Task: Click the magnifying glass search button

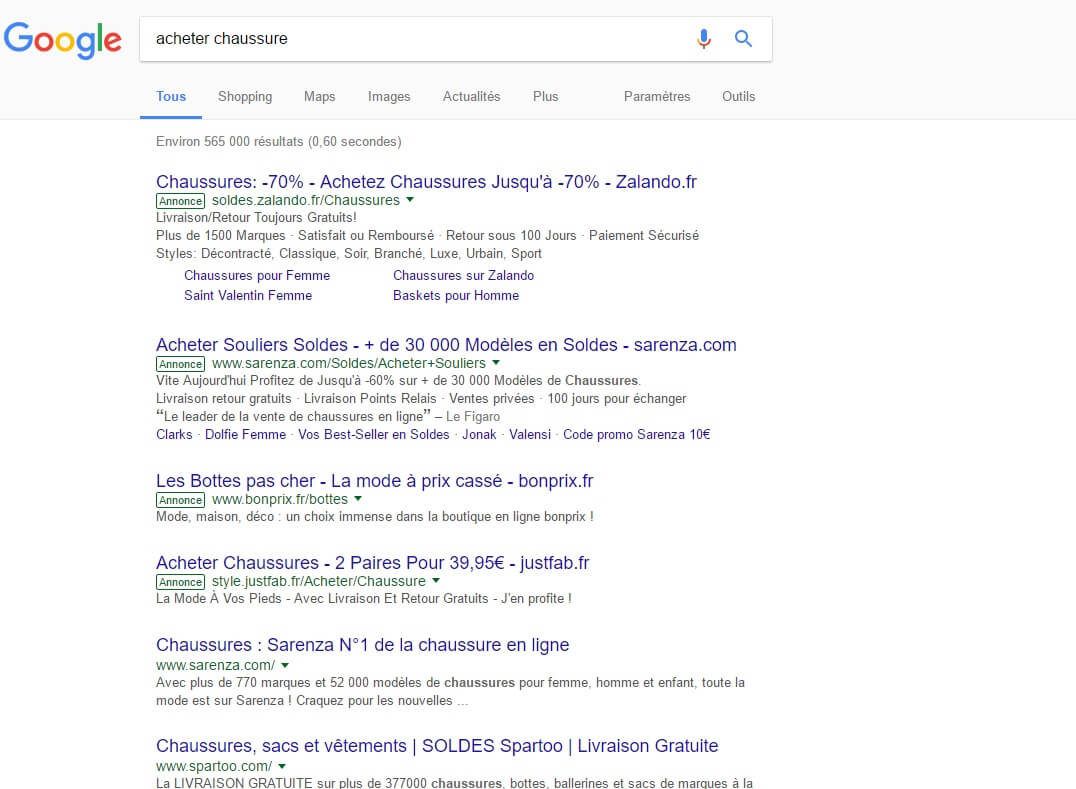Action: click(743, 38)
